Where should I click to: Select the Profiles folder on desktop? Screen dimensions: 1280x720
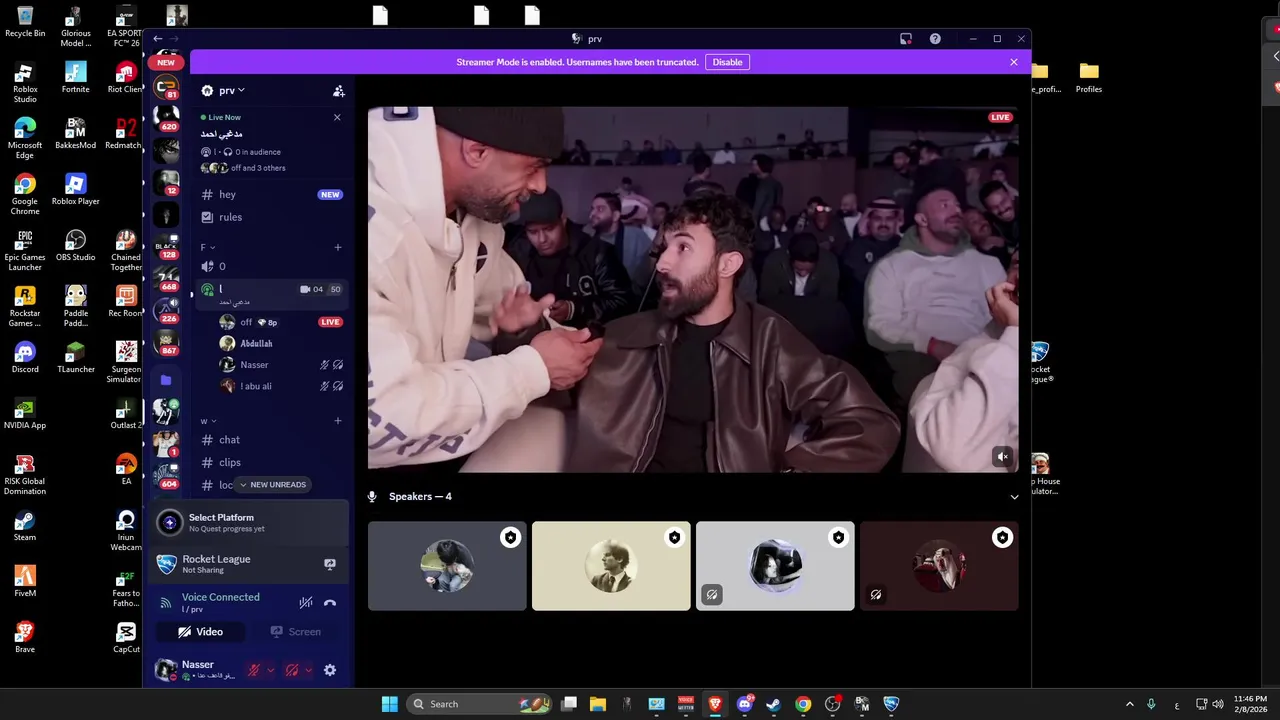pyautogui.click(x=1089, y=78)
